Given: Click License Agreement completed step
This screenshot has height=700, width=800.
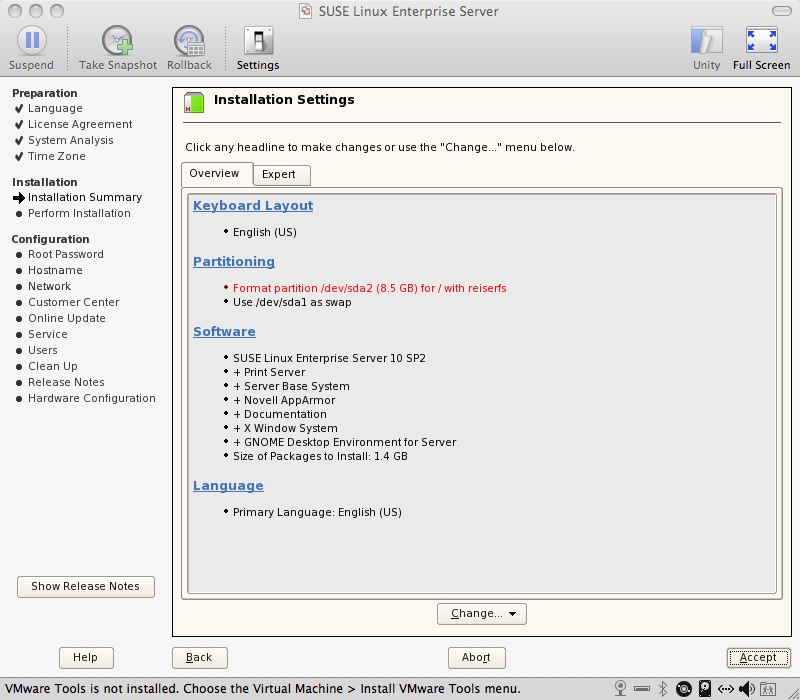Looking at the screenshot, I should [x=80, y=124].
